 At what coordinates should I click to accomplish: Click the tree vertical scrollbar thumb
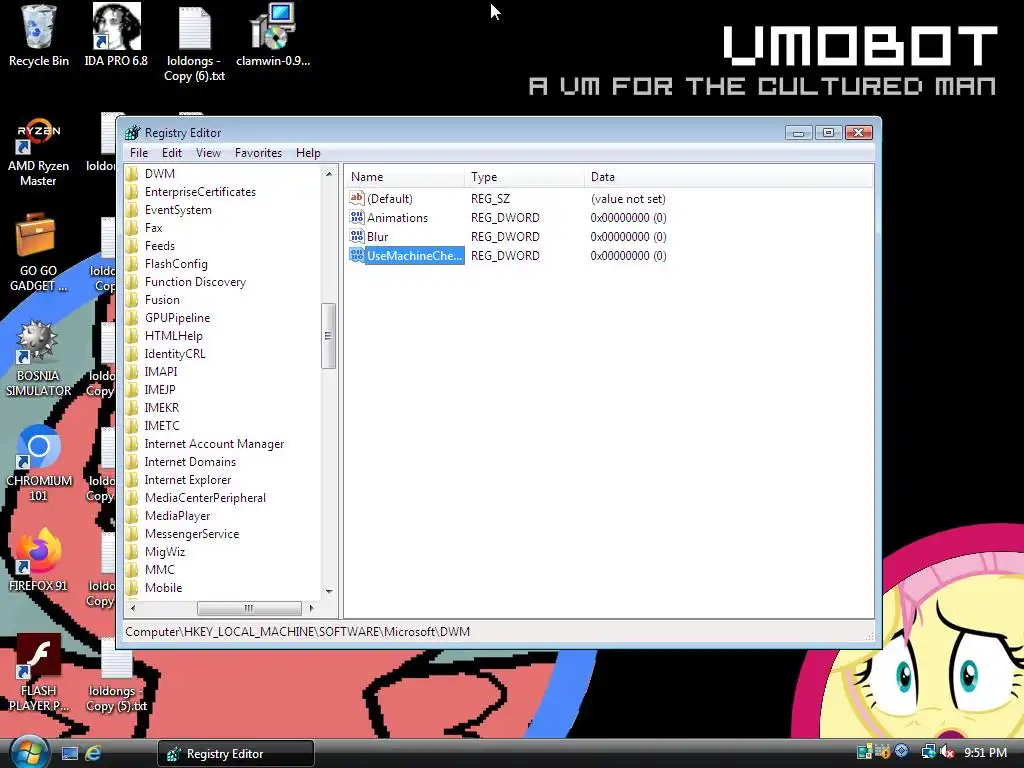coord(328,336)
